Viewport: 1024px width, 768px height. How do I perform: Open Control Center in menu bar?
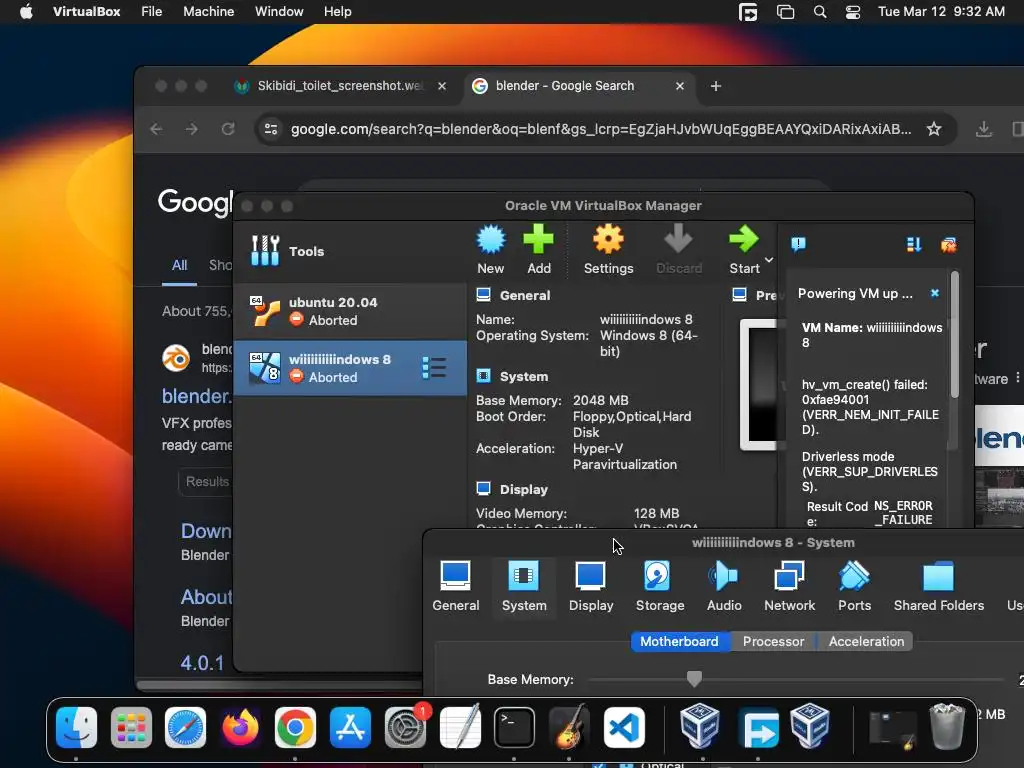point(852,12)
